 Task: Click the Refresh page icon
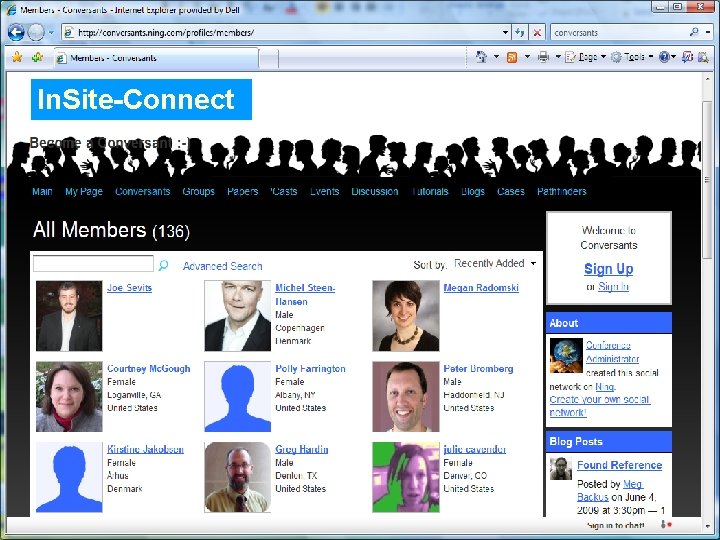click(x=519, y=33)
